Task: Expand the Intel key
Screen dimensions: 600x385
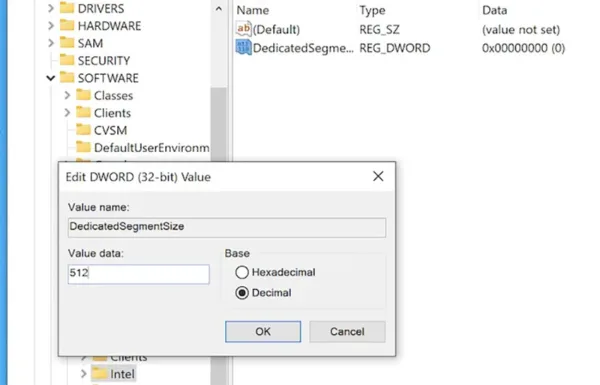Action: point(83,374)
